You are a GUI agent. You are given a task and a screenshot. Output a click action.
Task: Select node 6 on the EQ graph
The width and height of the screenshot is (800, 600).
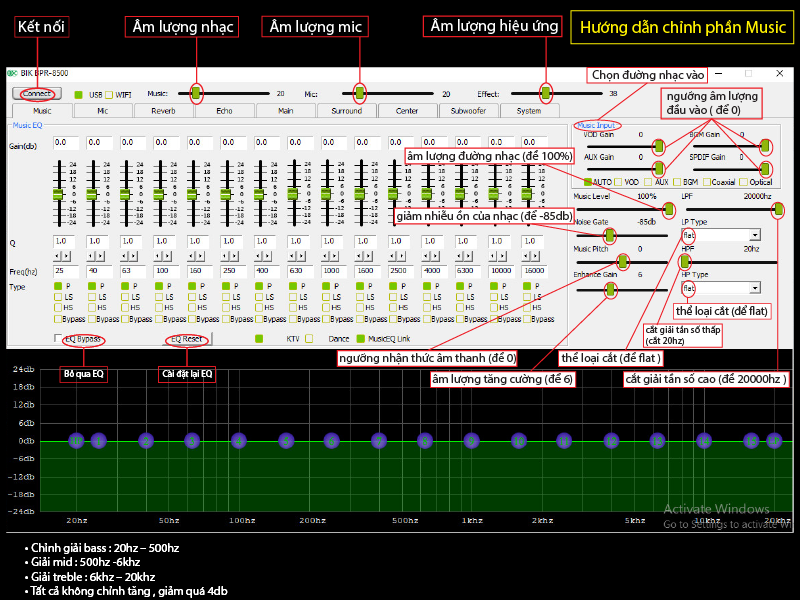pyautogui.click(x=332, y=441)
